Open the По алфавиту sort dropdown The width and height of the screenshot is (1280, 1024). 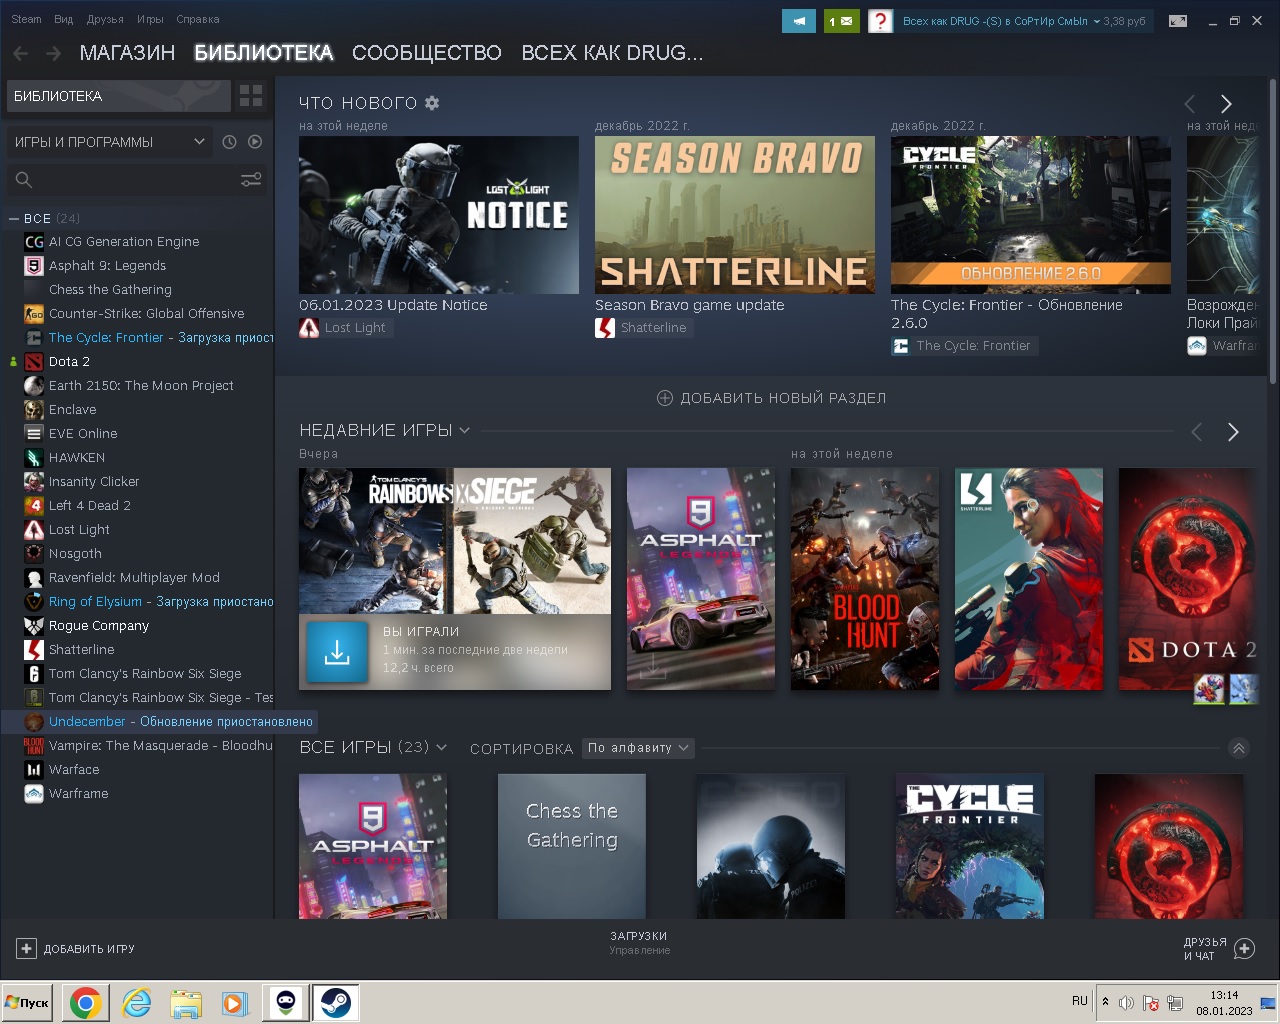point(638,748)
